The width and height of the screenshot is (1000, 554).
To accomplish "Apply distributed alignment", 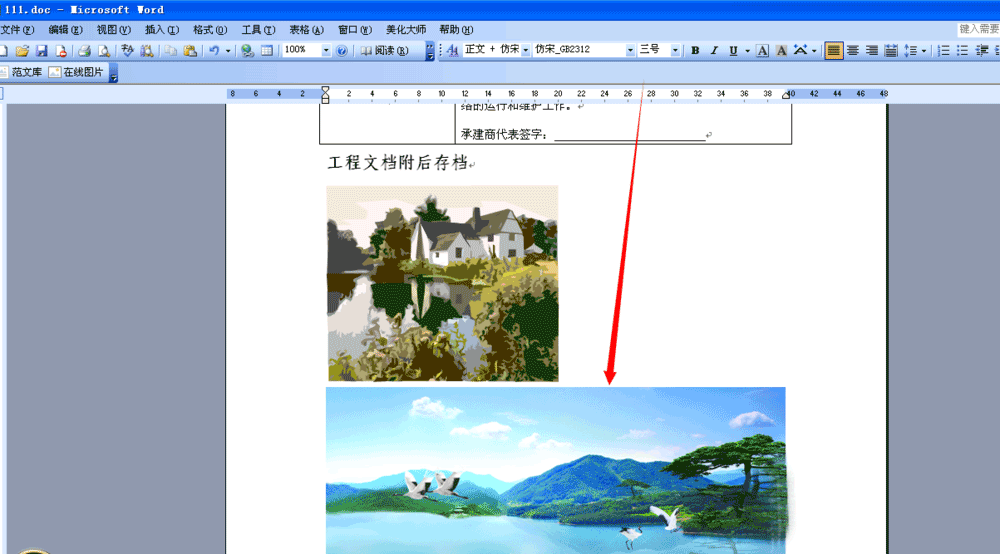I will click(891, 50).
